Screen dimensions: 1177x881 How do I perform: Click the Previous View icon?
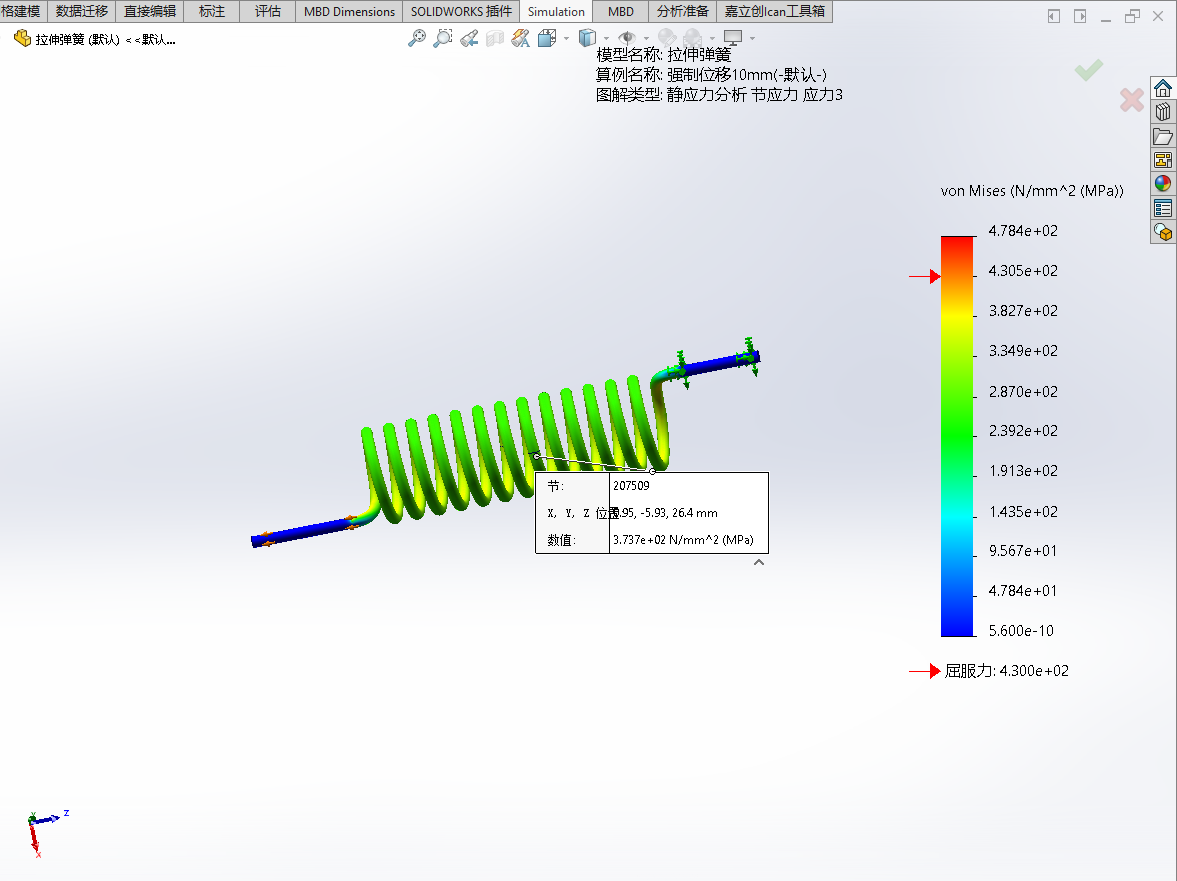point(469,38)
